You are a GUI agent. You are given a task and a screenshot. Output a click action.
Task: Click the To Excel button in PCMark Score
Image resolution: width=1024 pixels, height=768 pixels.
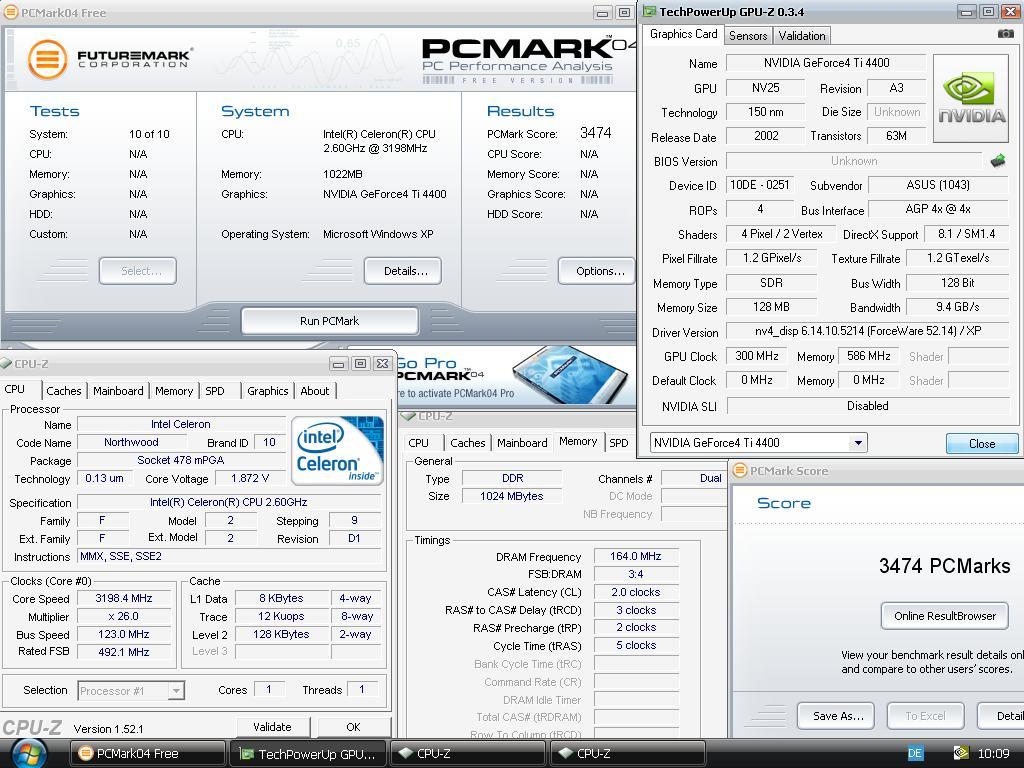click(x=925, y=716)
